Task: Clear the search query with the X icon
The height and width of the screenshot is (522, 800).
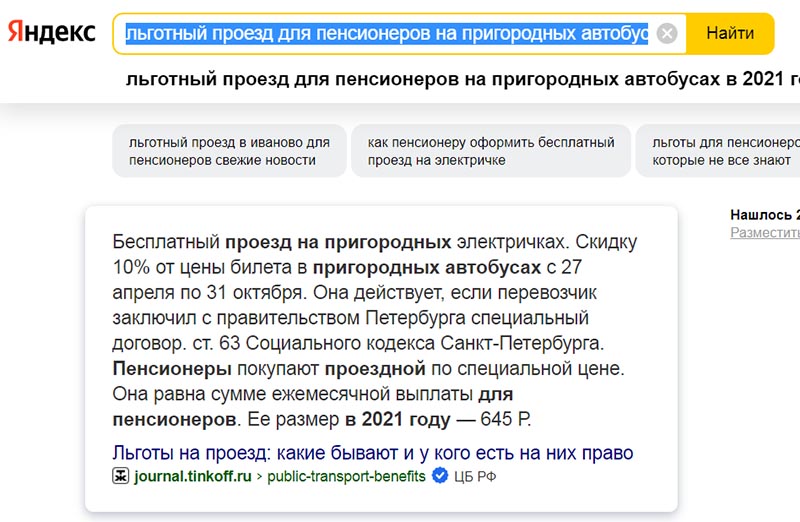Action: point(666,34)
